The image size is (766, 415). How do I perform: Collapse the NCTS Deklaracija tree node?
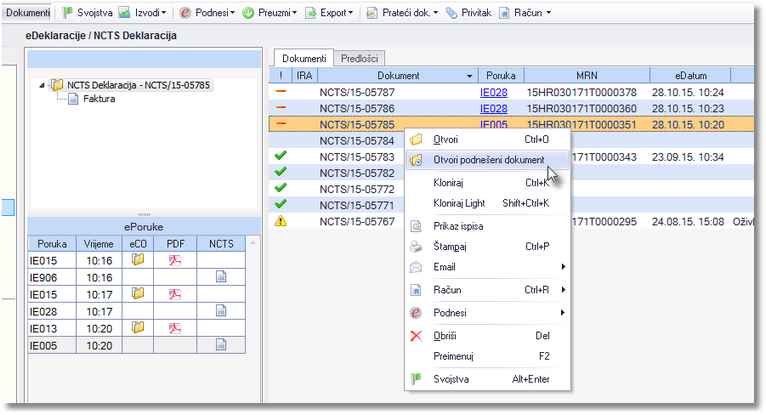tap(42, 85)
